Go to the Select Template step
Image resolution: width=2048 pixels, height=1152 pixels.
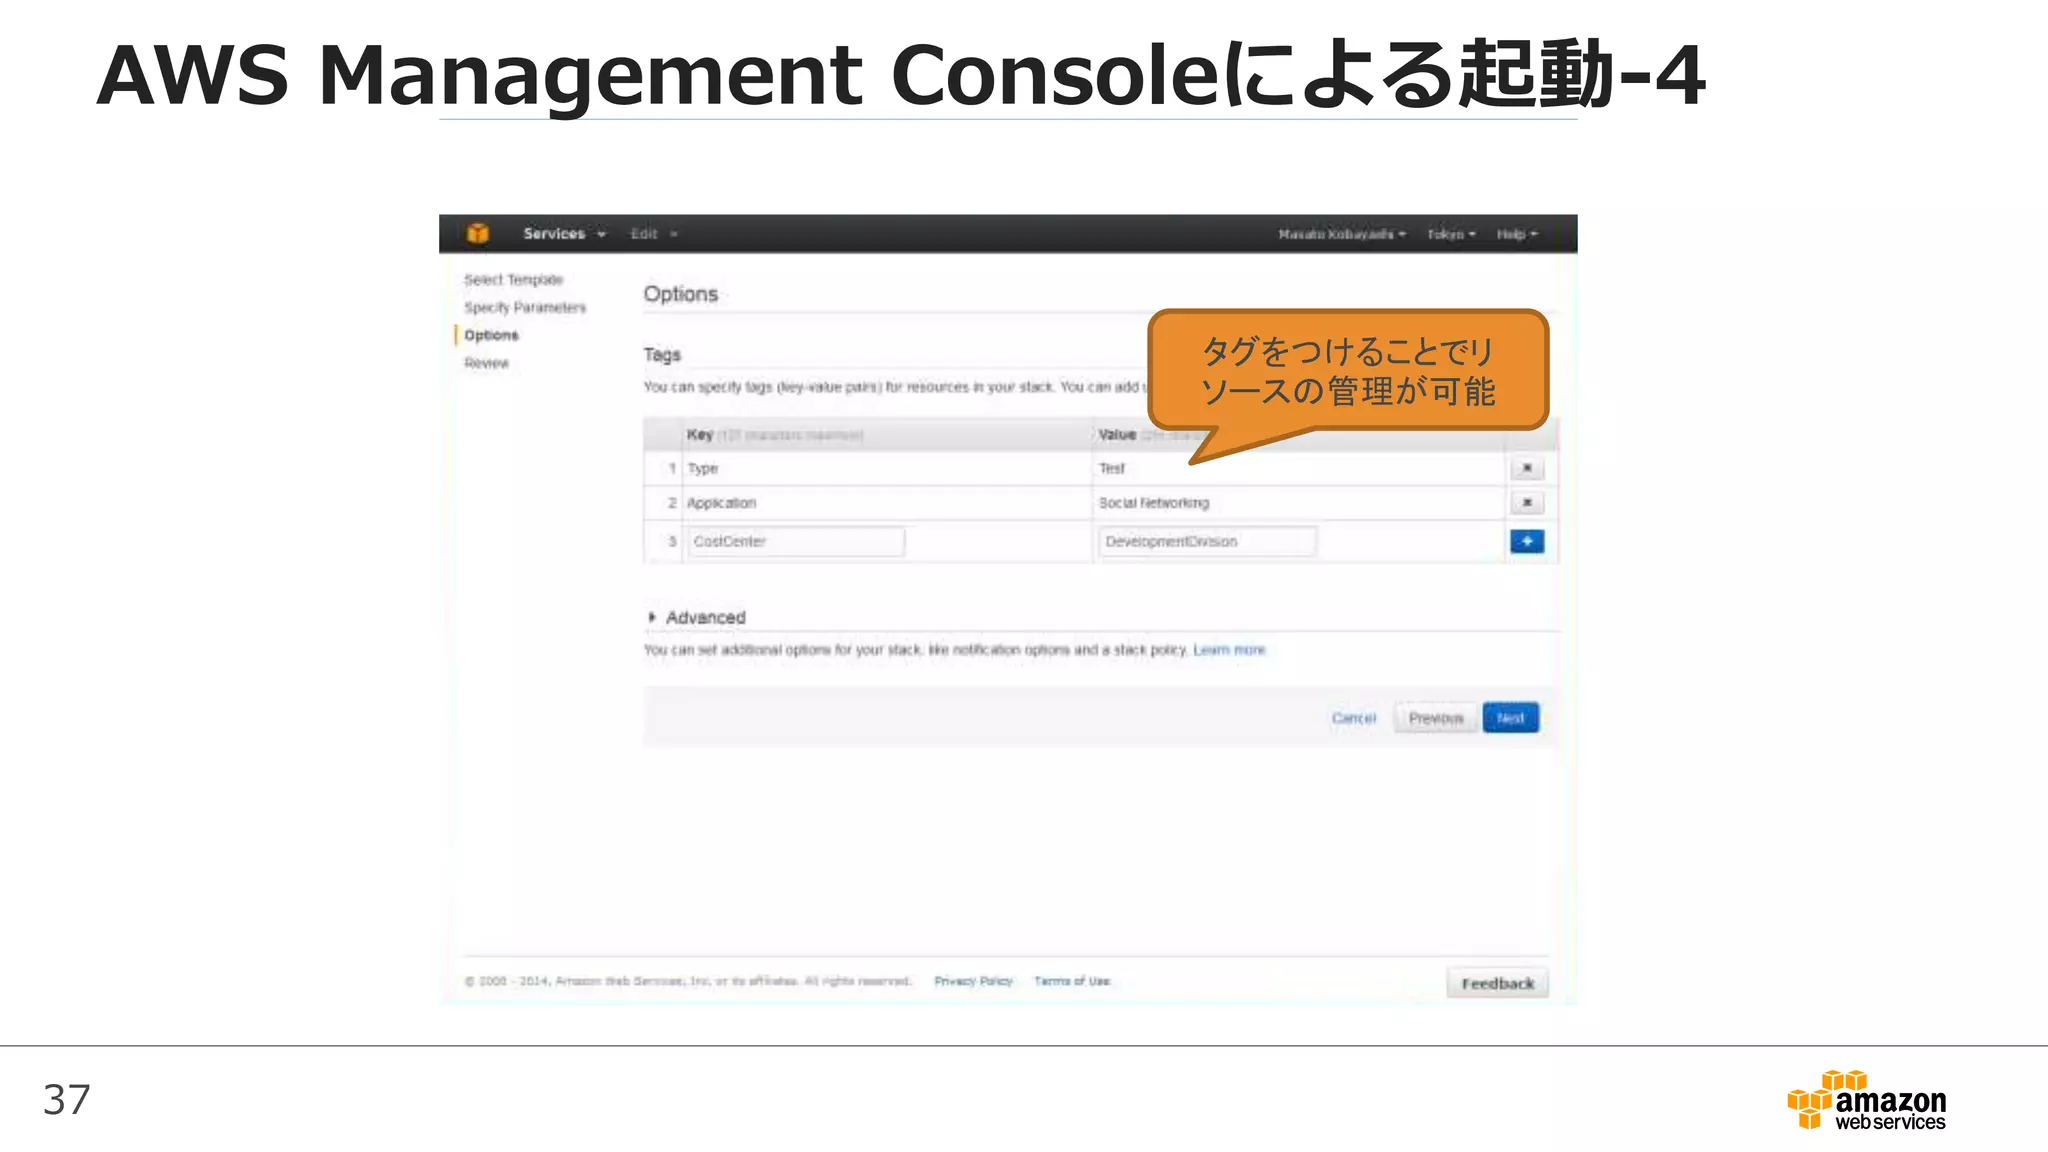pyautogui.click(x=513, y=280)
